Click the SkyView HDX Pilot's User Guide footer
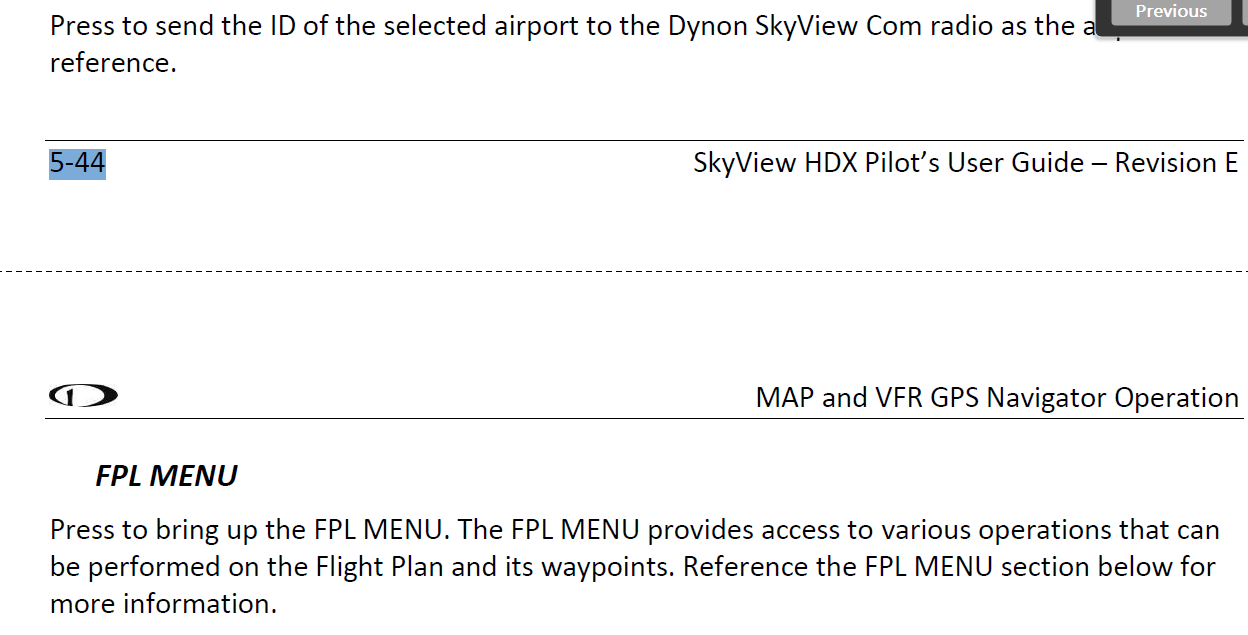The image size is (1248, 635). tap(965, 163)
